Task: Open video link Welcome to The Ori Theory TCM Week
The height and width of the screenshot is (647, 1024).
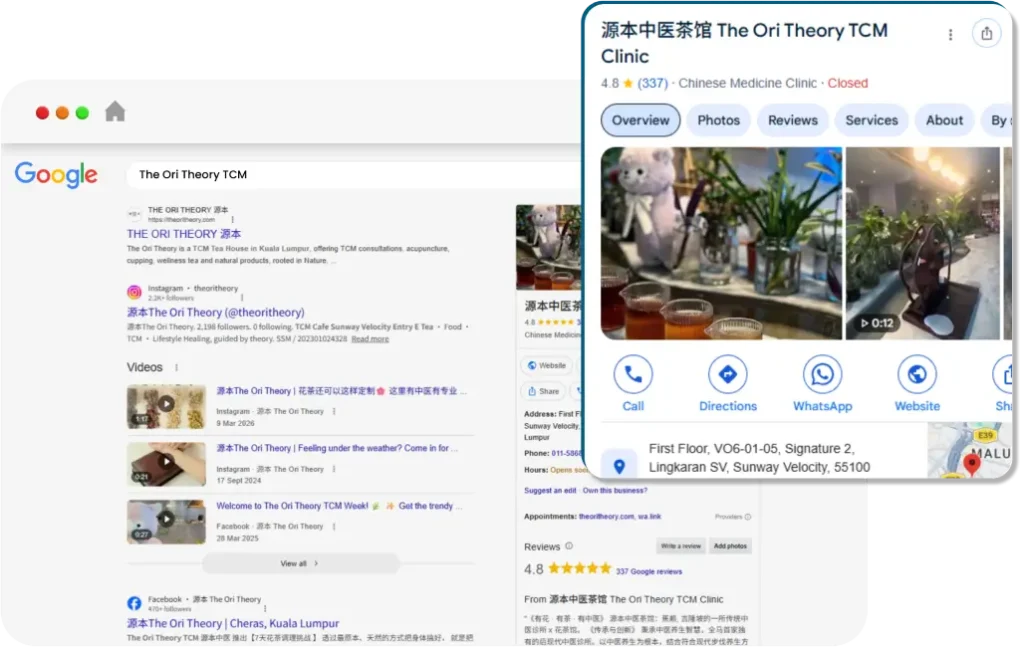Action: pos(339,505)
